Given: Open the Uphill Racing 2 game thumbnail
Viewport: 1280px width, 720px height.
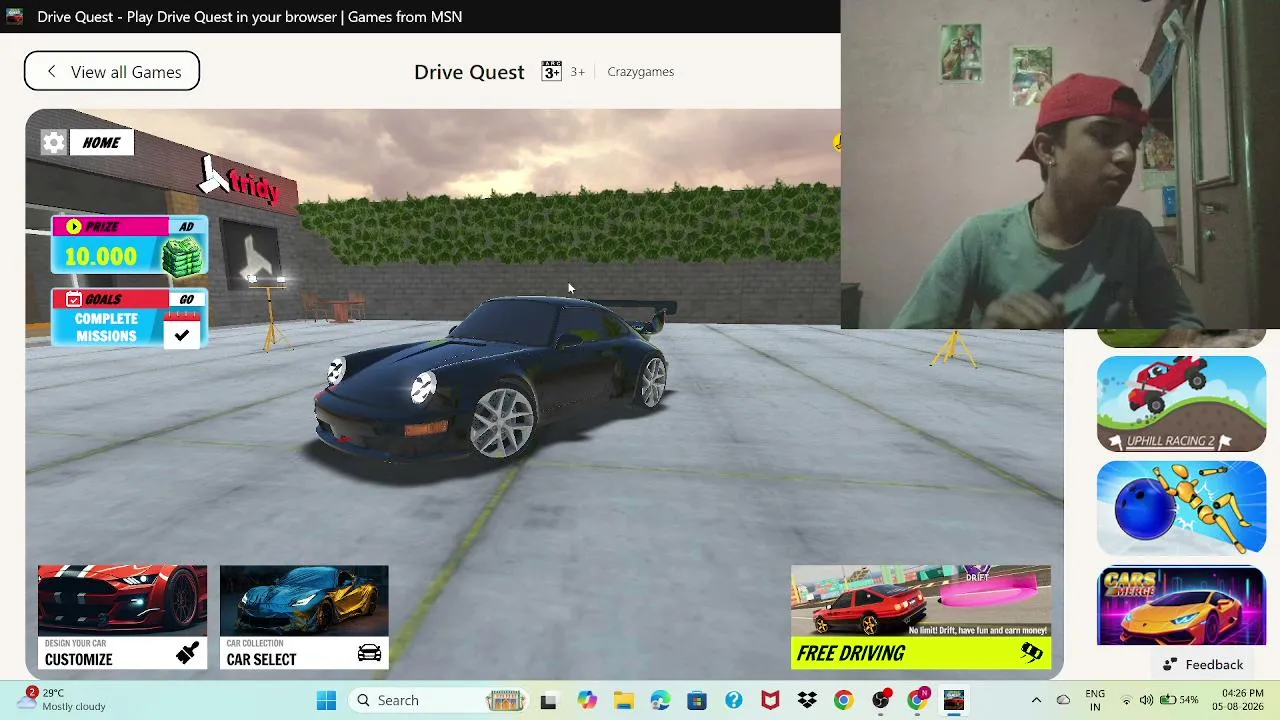Looking at the screenshot, I should point(1181,404).
